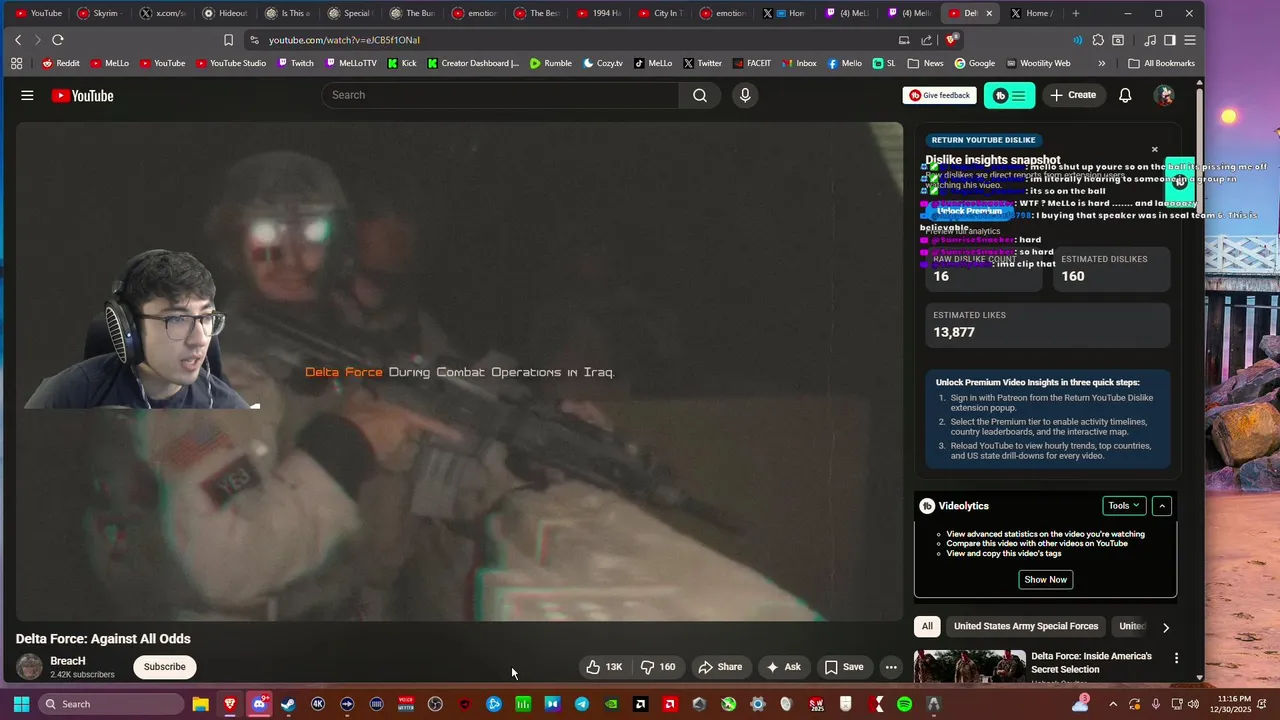Switch to the 1994 Ha tab

point(598,13)
